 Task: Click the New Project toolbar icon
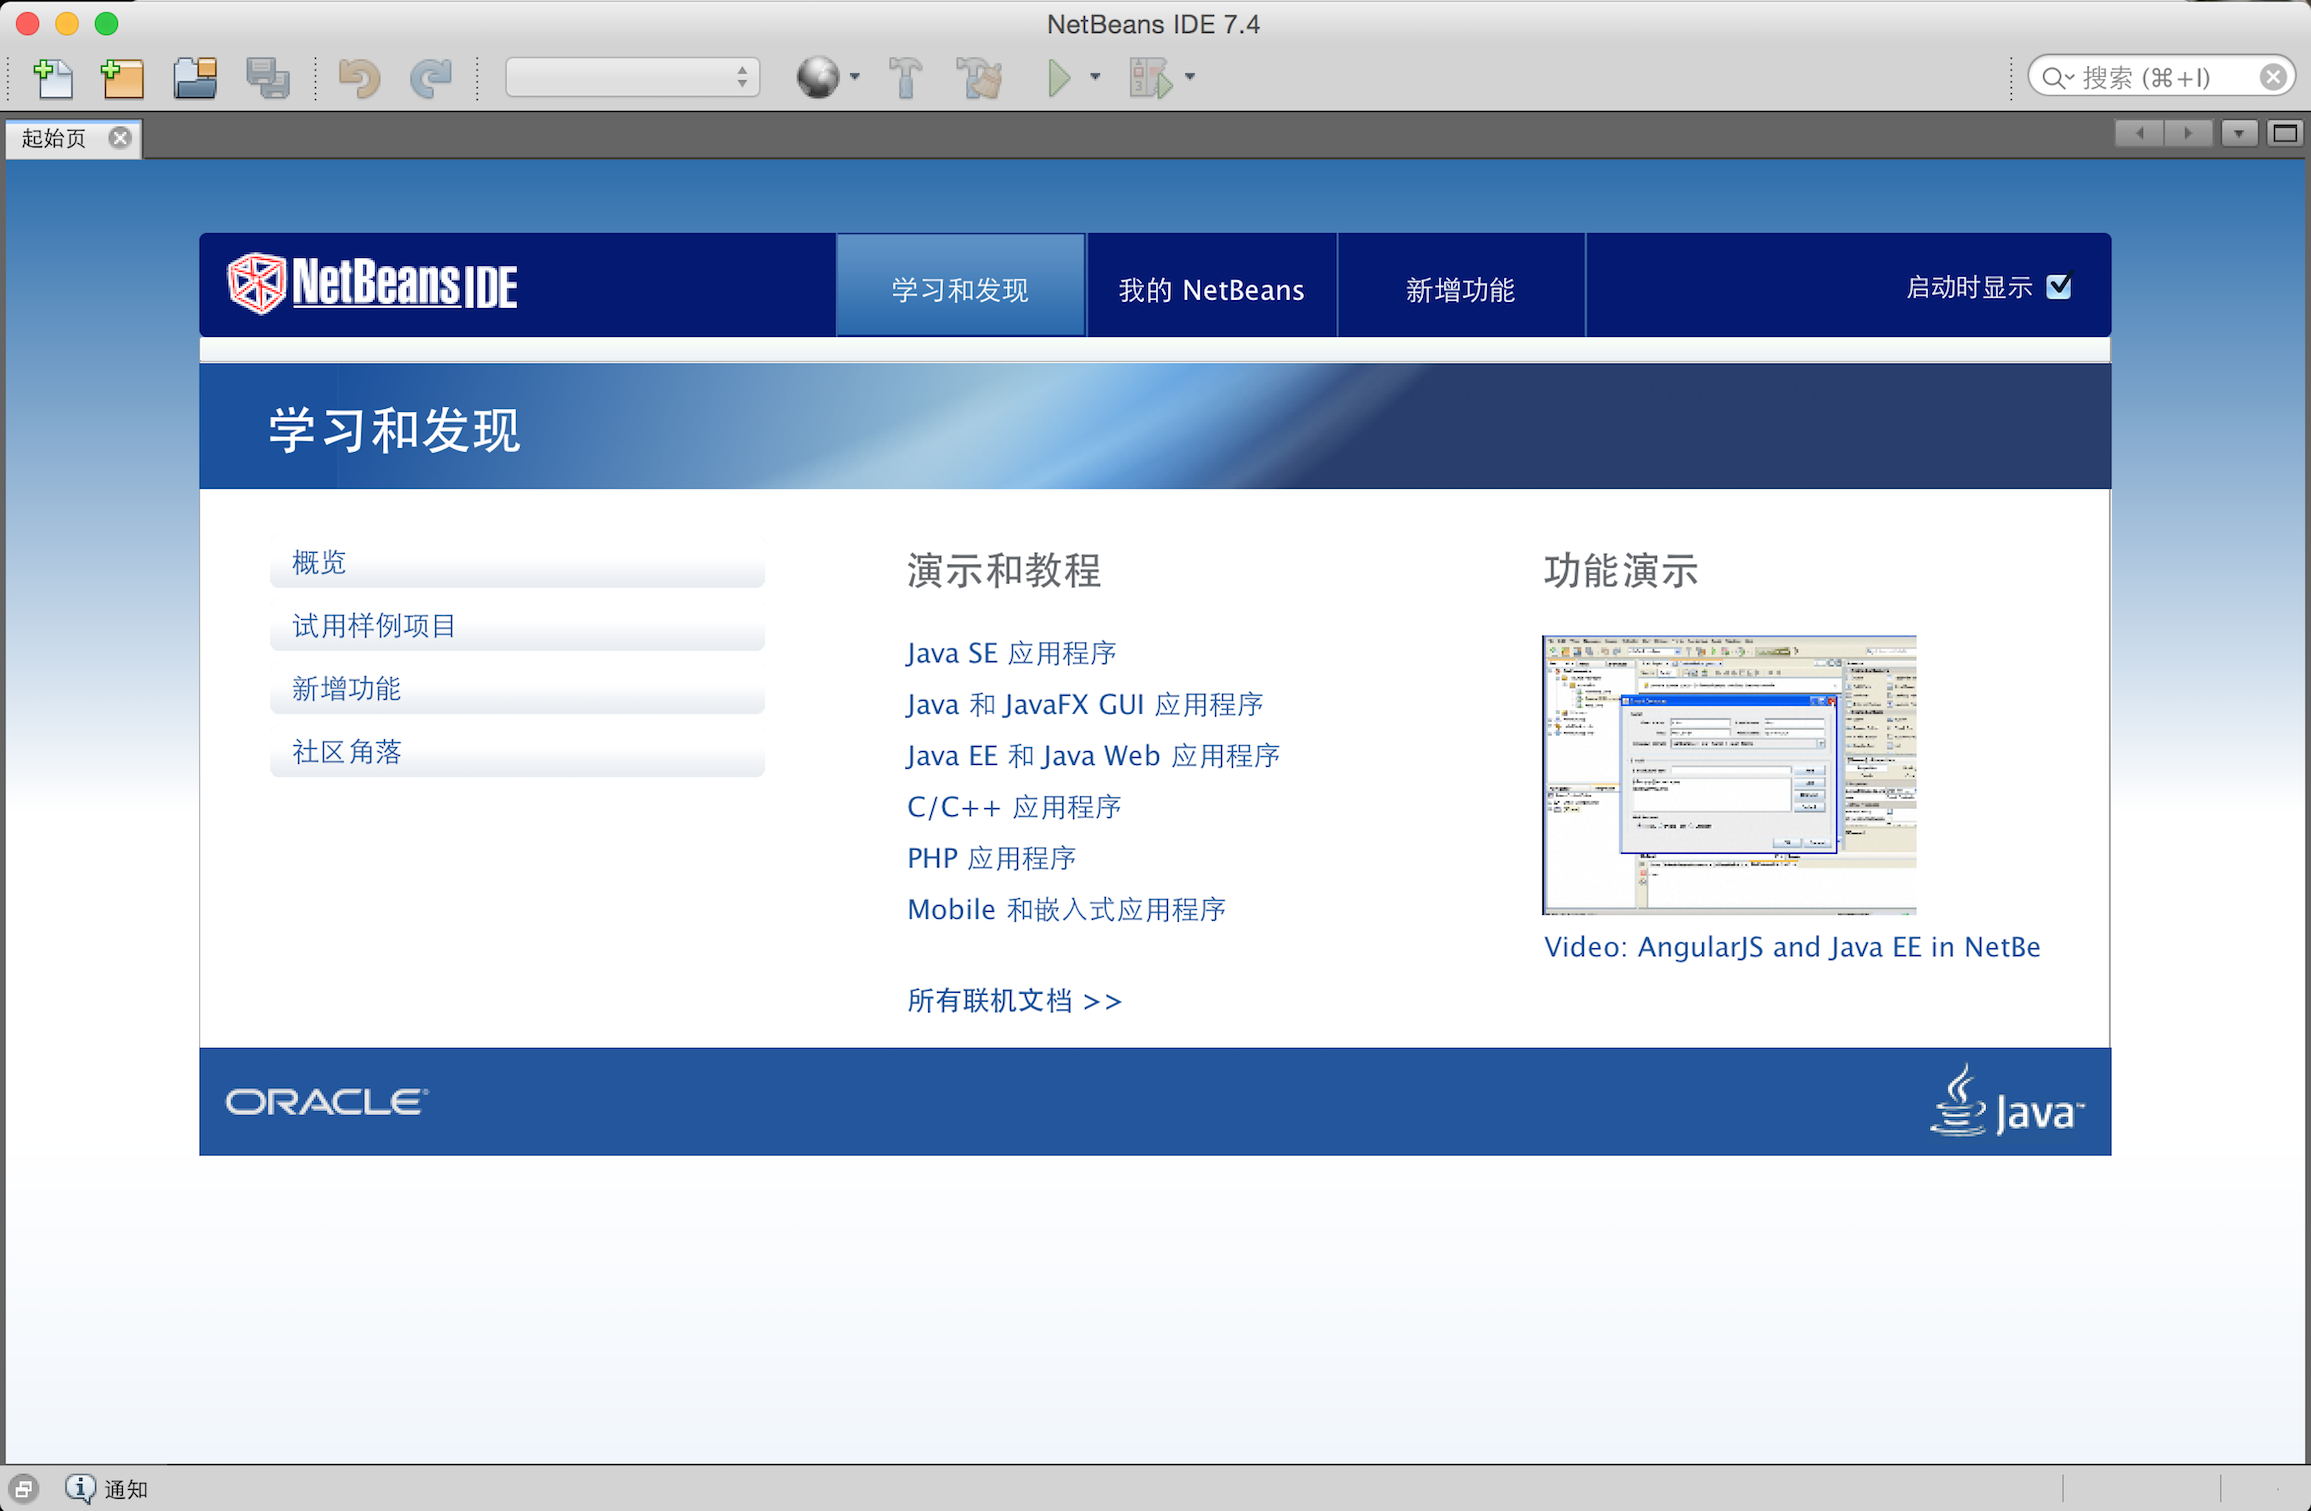123,78
